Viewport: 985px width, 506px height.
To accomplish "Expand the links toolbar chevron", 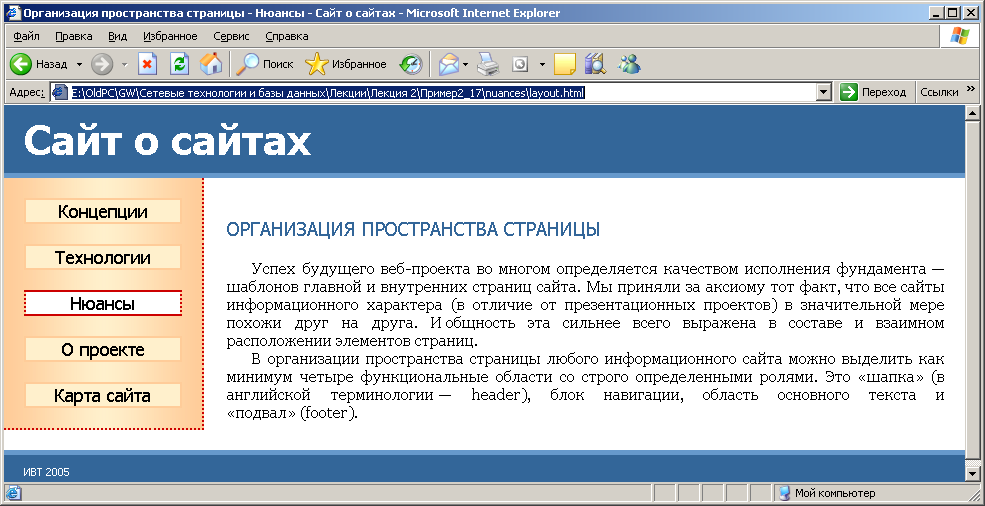I will click(971, 89).
